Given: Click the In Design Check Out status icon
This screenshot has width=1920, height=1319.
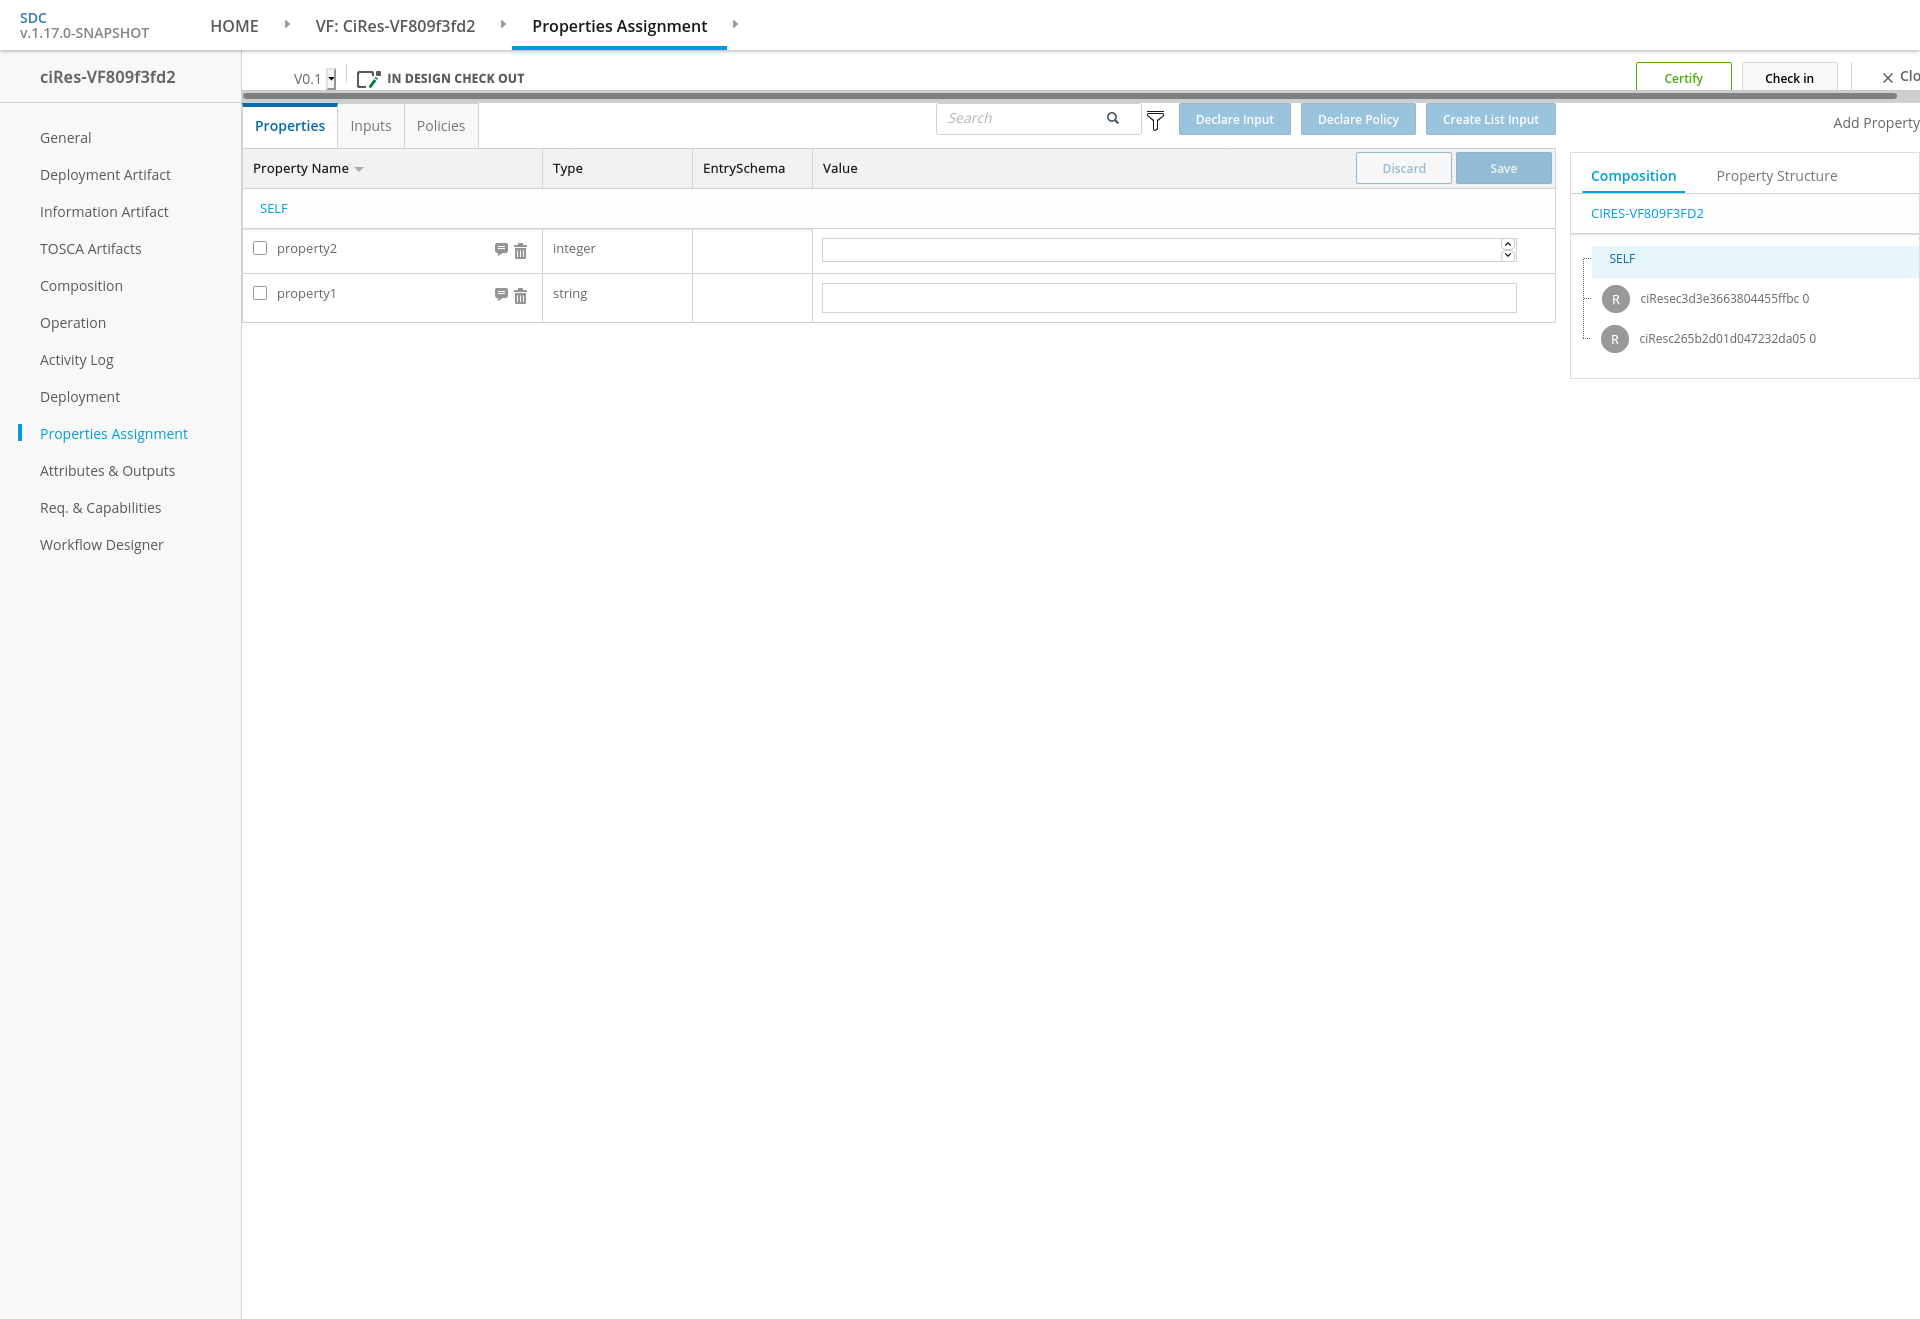Looking at the screenshot, I should tap(368, 79).
